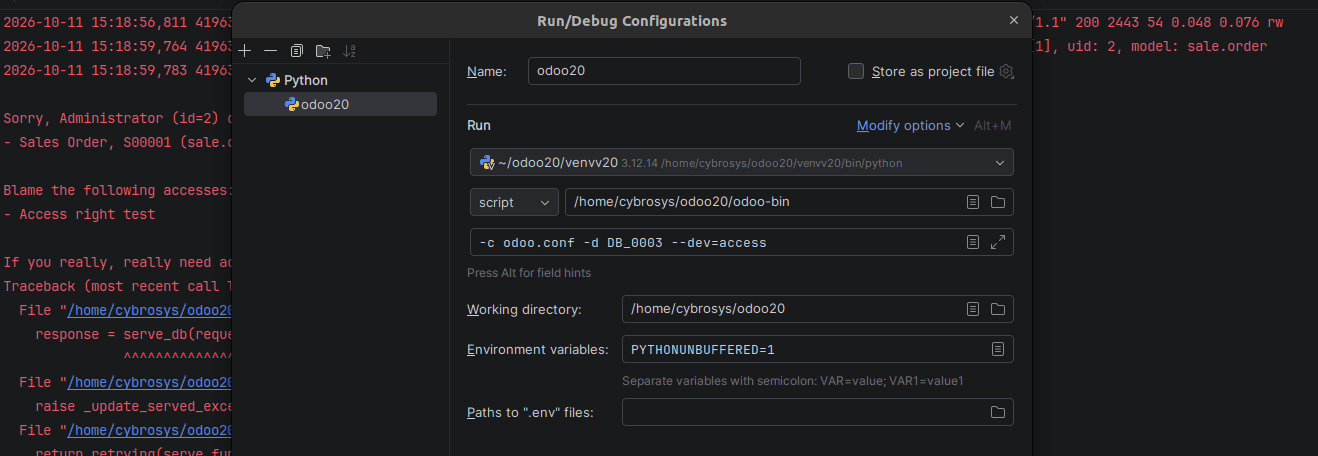The image size is (1318, 456).
Task: Browse for the script path using folder icon
Action: (997, 202)
